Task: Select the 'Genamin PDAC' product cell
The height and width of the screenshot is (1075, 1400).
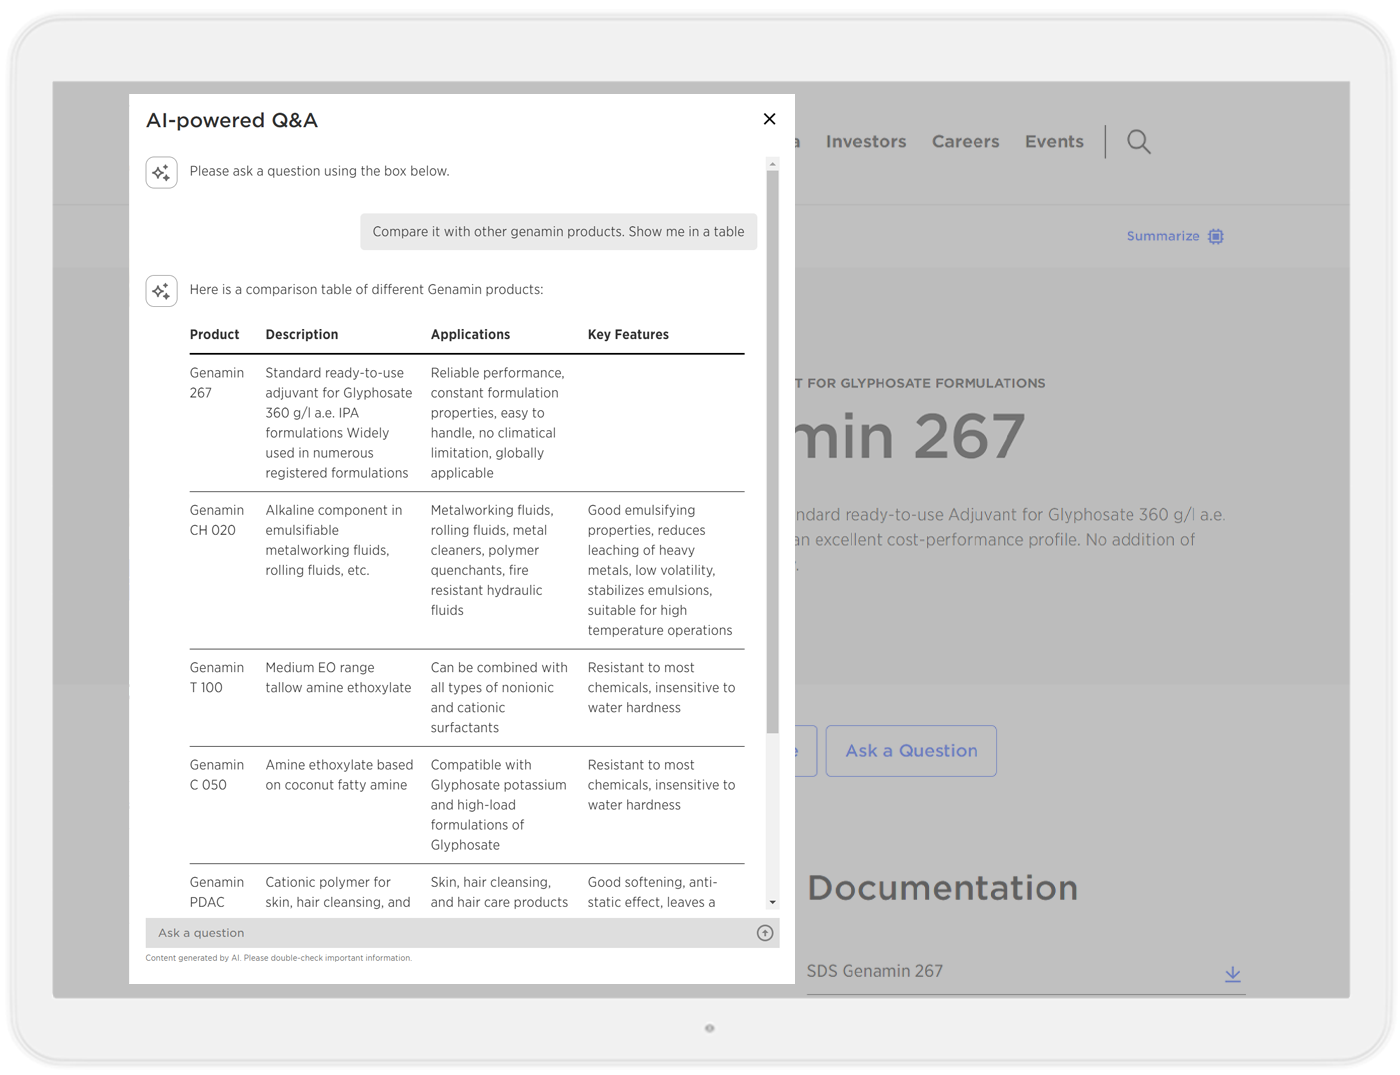Action: 217,892
